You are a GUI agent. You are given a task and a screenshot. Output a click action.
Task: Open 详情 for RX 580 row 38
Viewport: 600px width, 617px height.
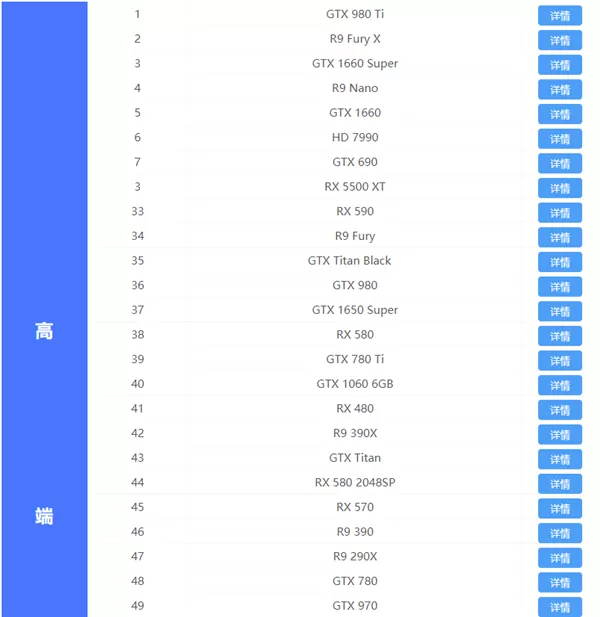pyautogui.click(x=559, y=336)
